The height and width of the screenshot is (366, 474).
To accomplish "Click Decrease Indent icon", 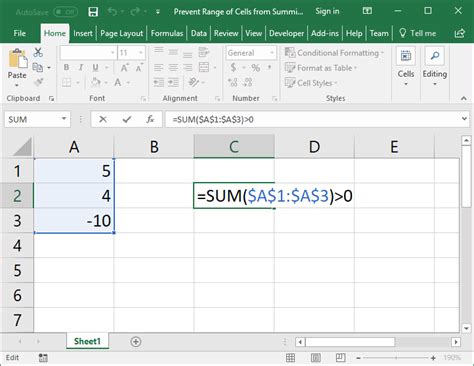I will click(159, 82).
